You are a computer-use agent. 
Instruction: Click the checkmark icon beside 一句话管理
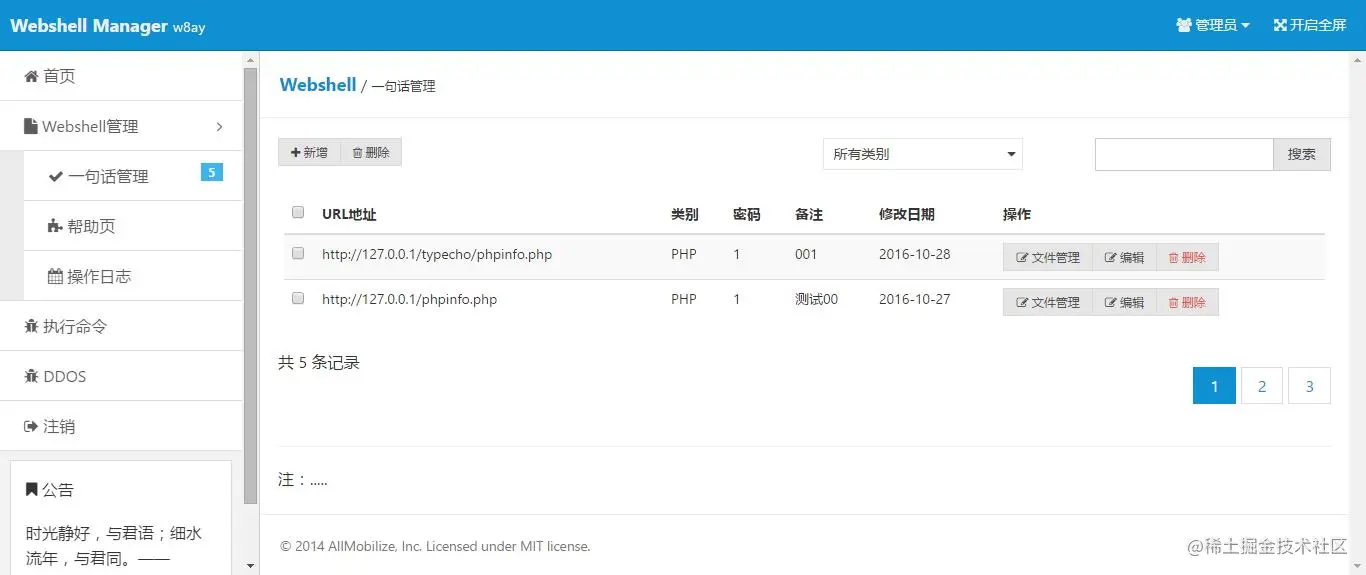click(56, 176)
